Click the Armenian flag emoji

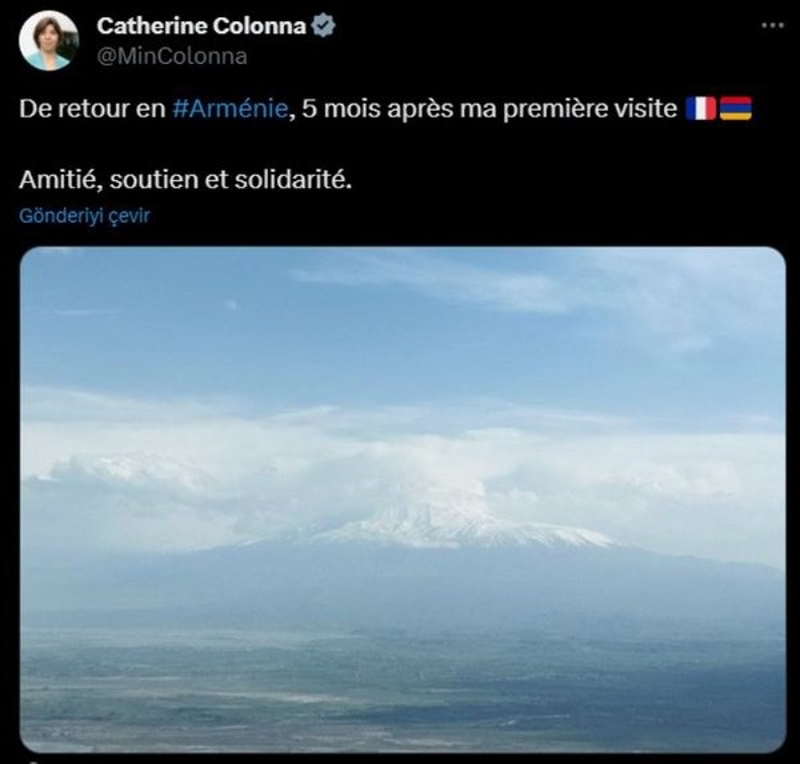(x=736, y=108)
